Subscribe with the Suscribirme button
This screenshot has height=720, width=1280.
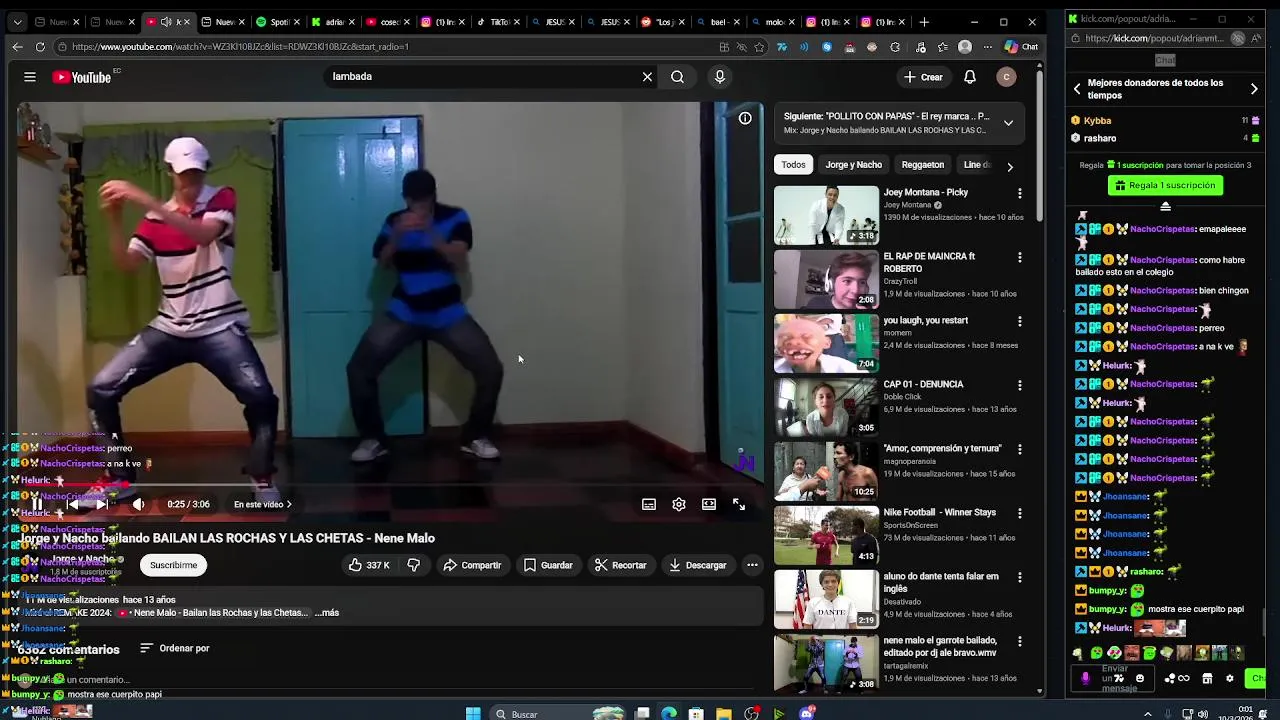pos(174,565)
